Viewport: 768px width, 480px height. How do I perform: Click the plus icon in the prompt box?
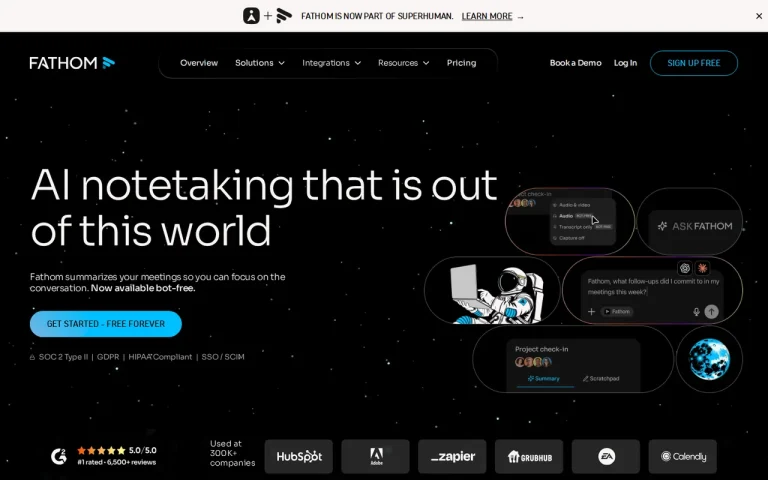591,312
